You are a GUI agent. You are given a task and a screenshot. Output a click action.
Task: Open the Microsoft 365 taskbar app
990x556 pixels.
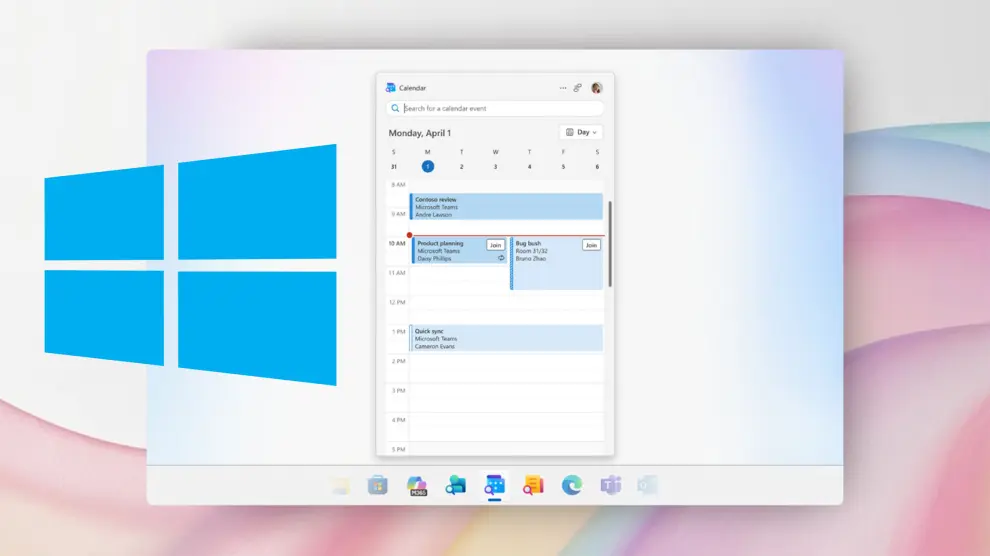click(417, 485)
